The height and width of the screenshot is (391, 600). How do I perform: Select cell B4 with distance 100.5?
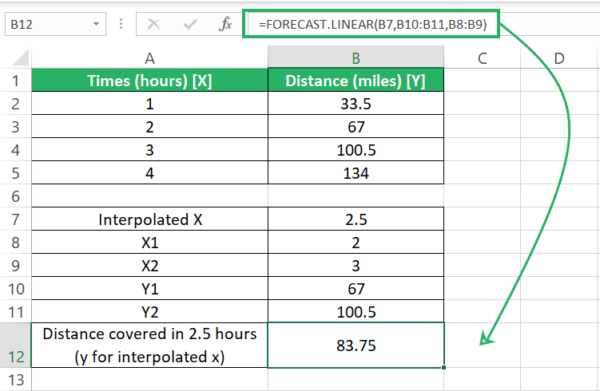pos(356,150)
